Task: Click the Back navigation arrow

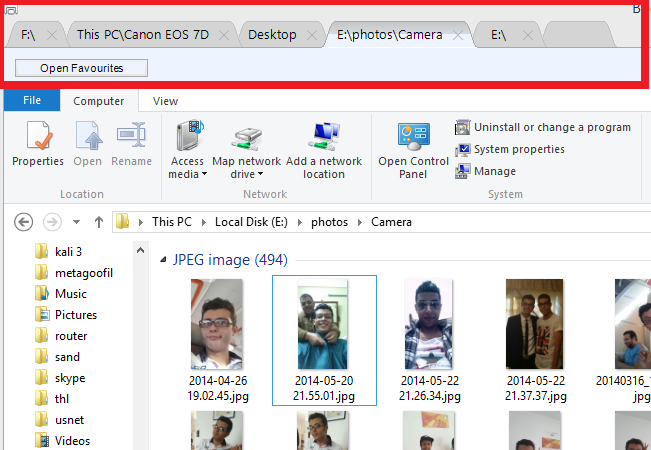Action: pos(24,221)
